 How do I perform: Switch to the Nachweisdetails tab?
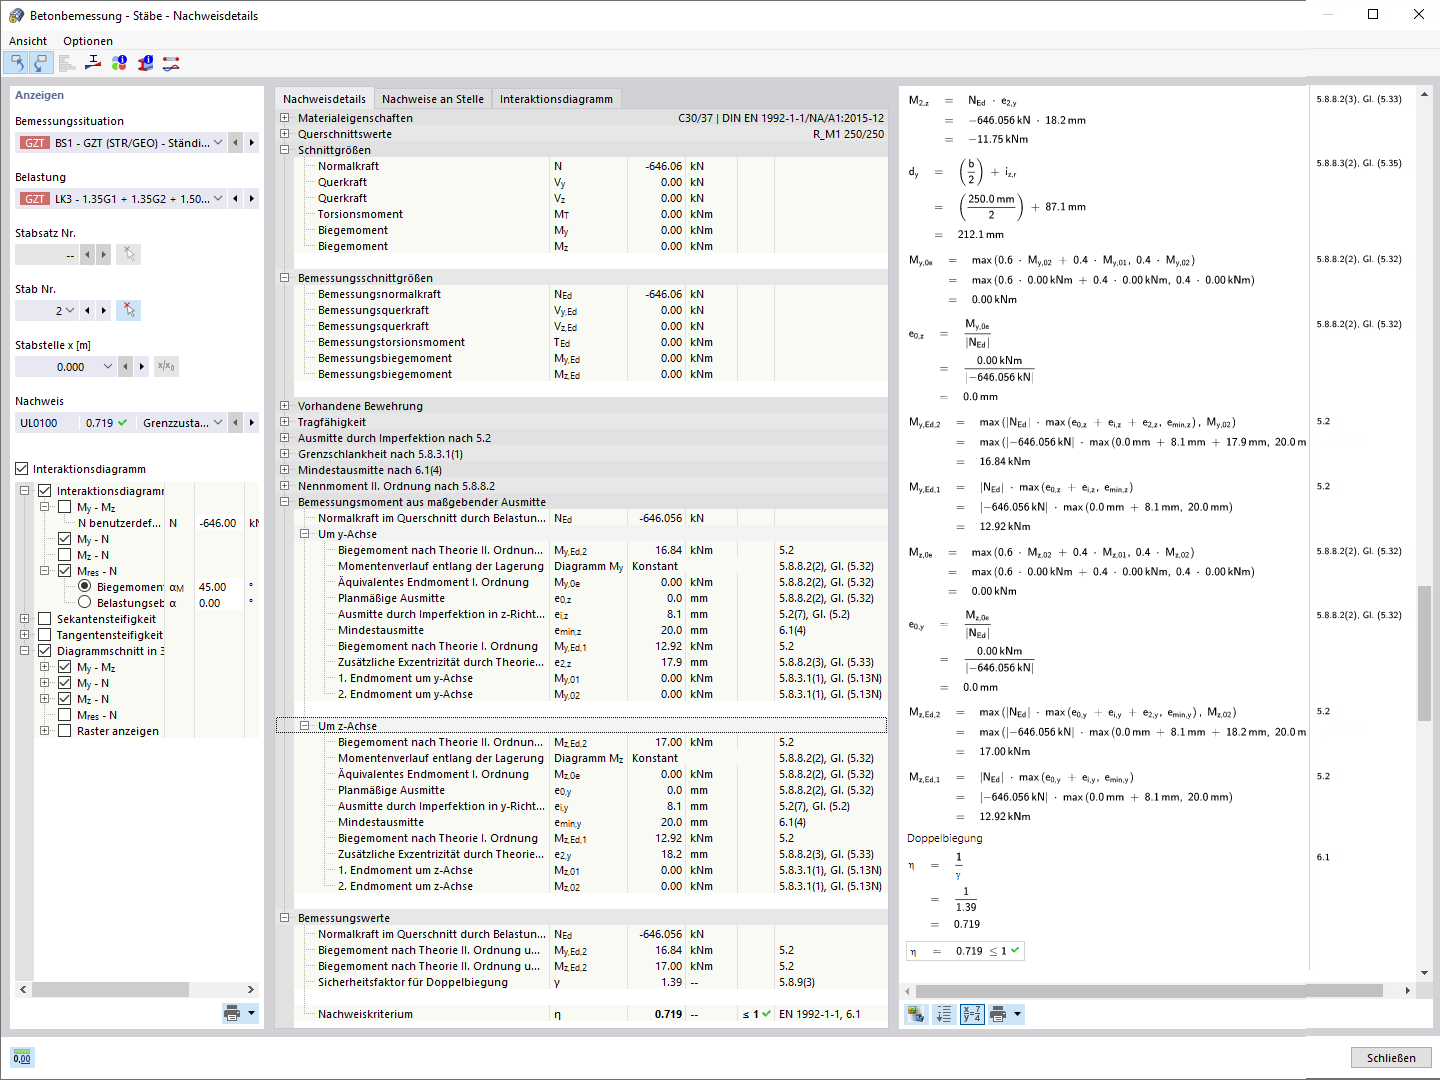click(324, 99)
